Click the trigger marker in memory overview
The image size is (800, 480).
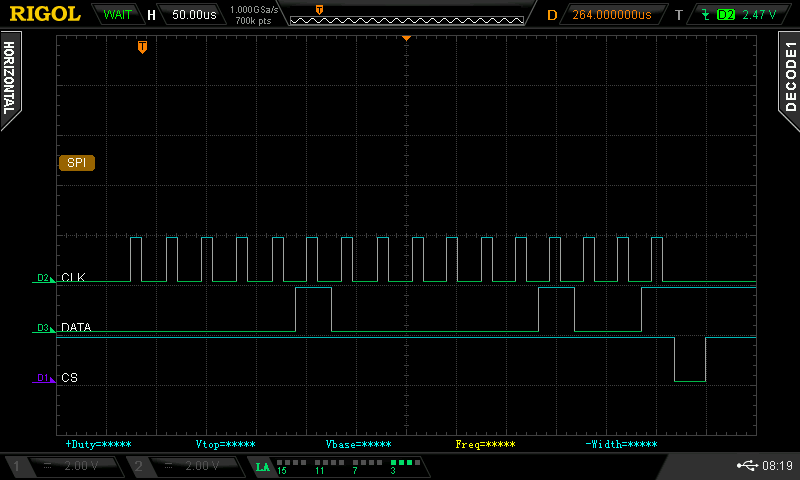[319, 10]
